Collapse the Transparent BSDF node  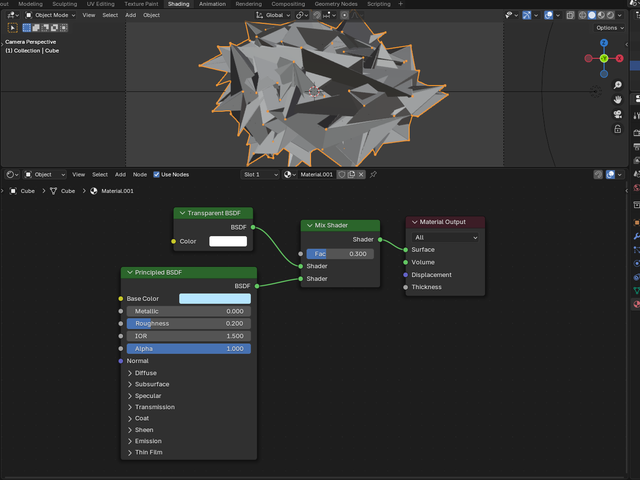point(182,213)
